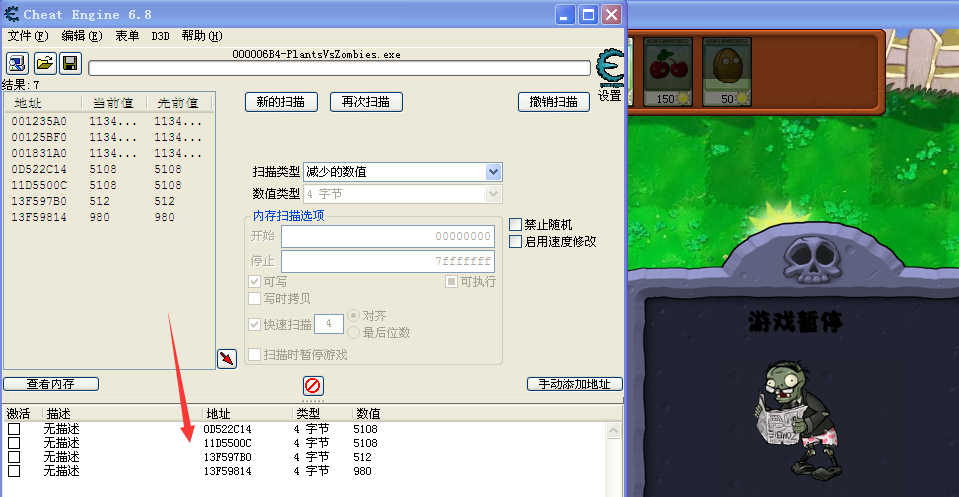
Task: Click the 地址 results column header
Action: (43, 103)
